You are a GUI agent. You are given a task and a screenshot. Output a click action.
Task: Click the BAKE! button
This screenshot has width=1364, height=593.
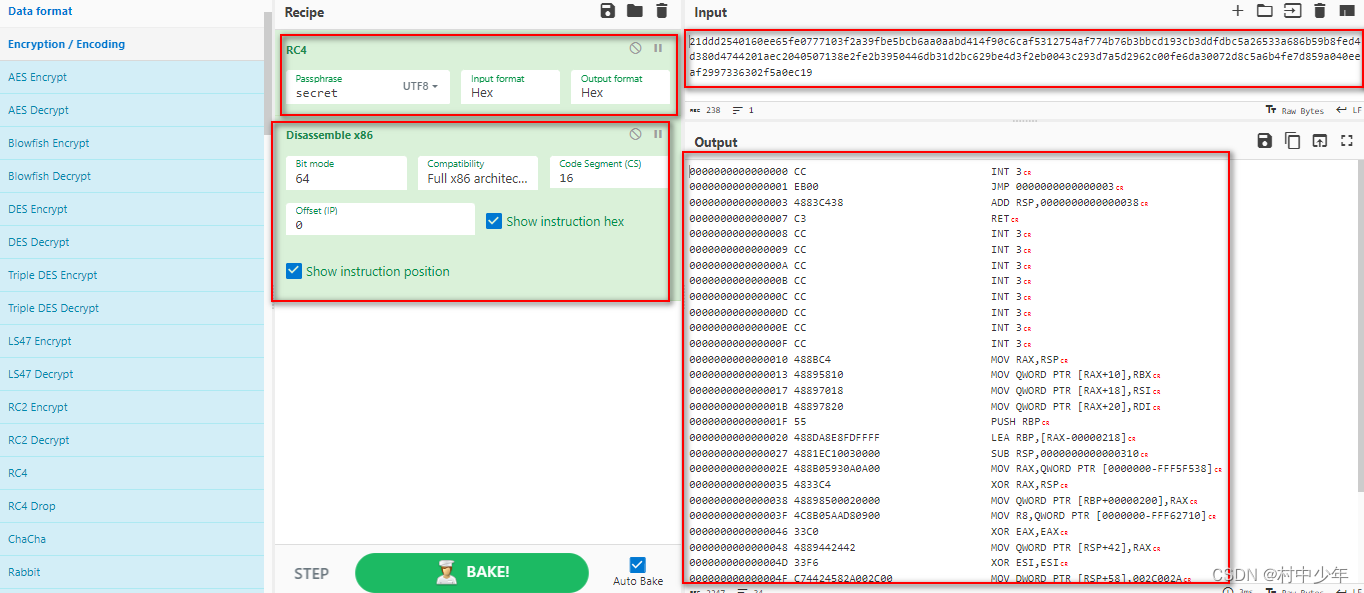tap(472, 573)
